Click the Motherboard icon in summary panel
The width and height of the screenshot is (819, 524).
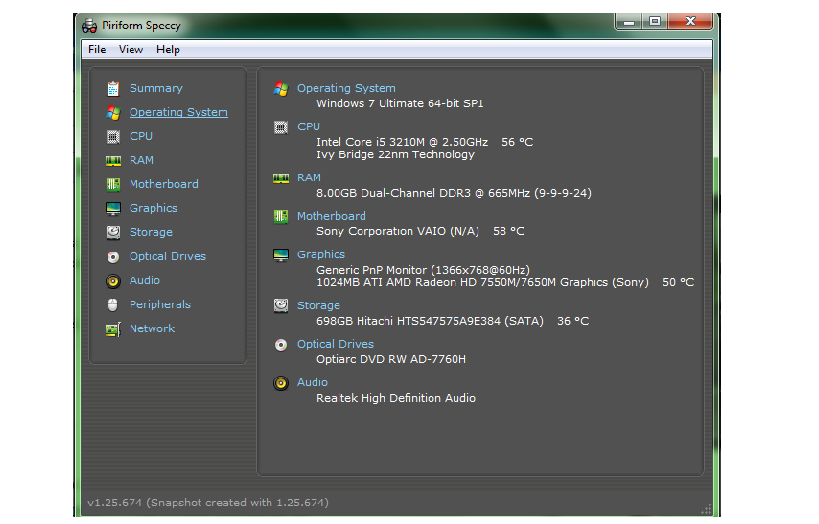click(280, 216)
